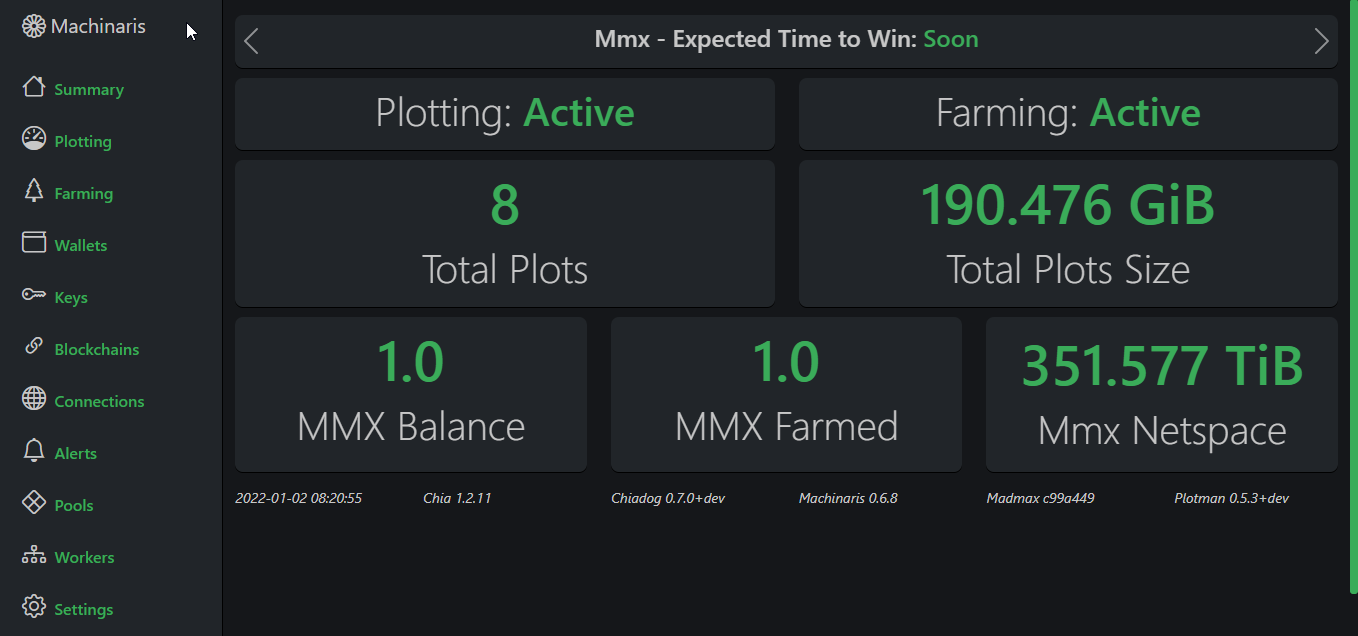Select the Keys key icon
1358x636 pixels.
click(33, 296)
